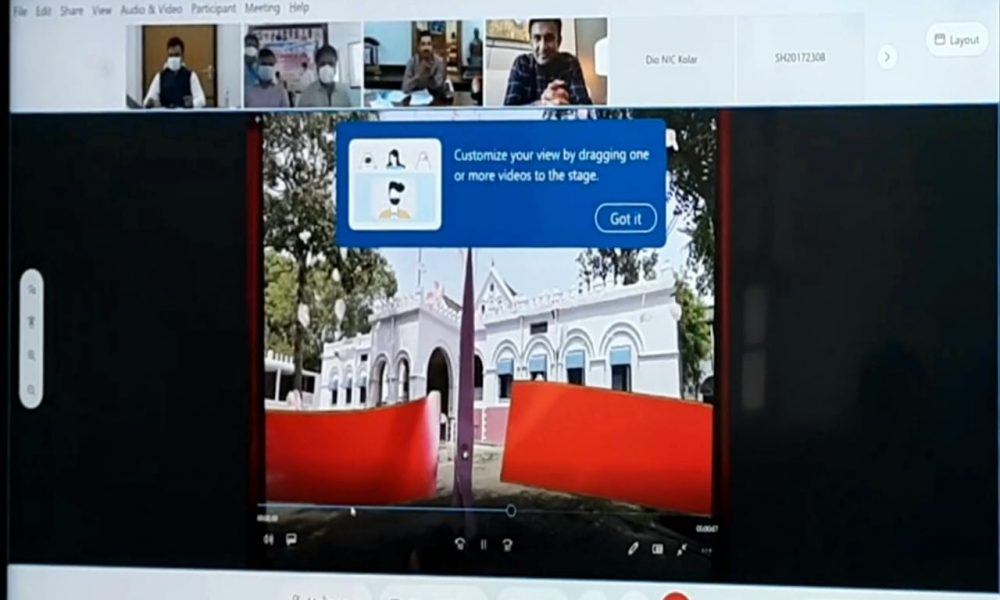Select the video tile showing three masked people
Viewport: 1000px width, 600px height.
pos(302,64)
